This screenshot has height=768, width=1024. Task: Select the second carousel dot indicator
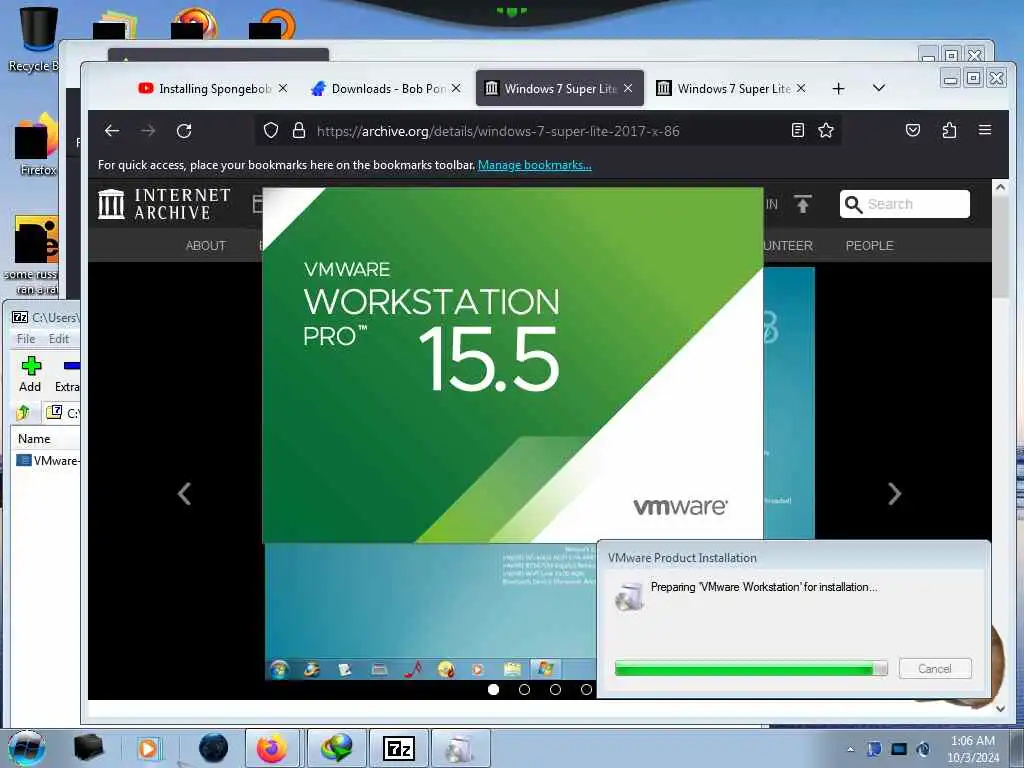(524, 690)
